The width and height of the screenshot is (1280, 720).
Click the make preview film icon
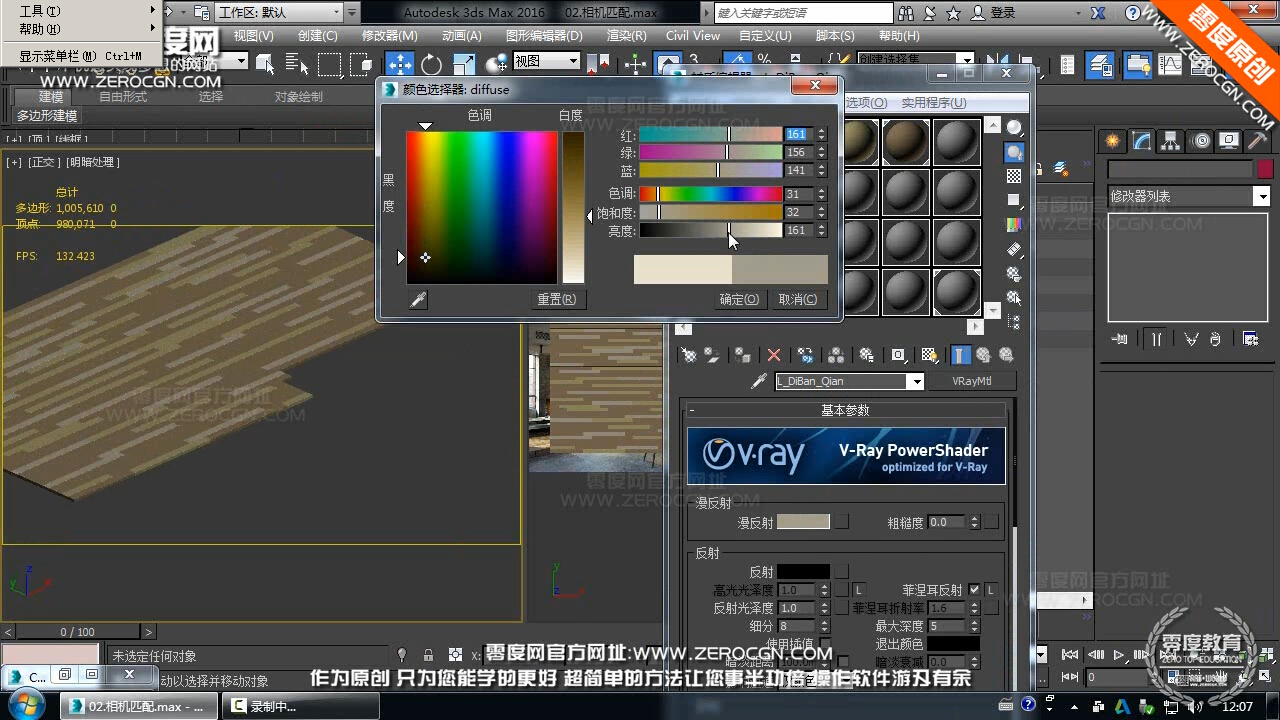[1014, 249]
